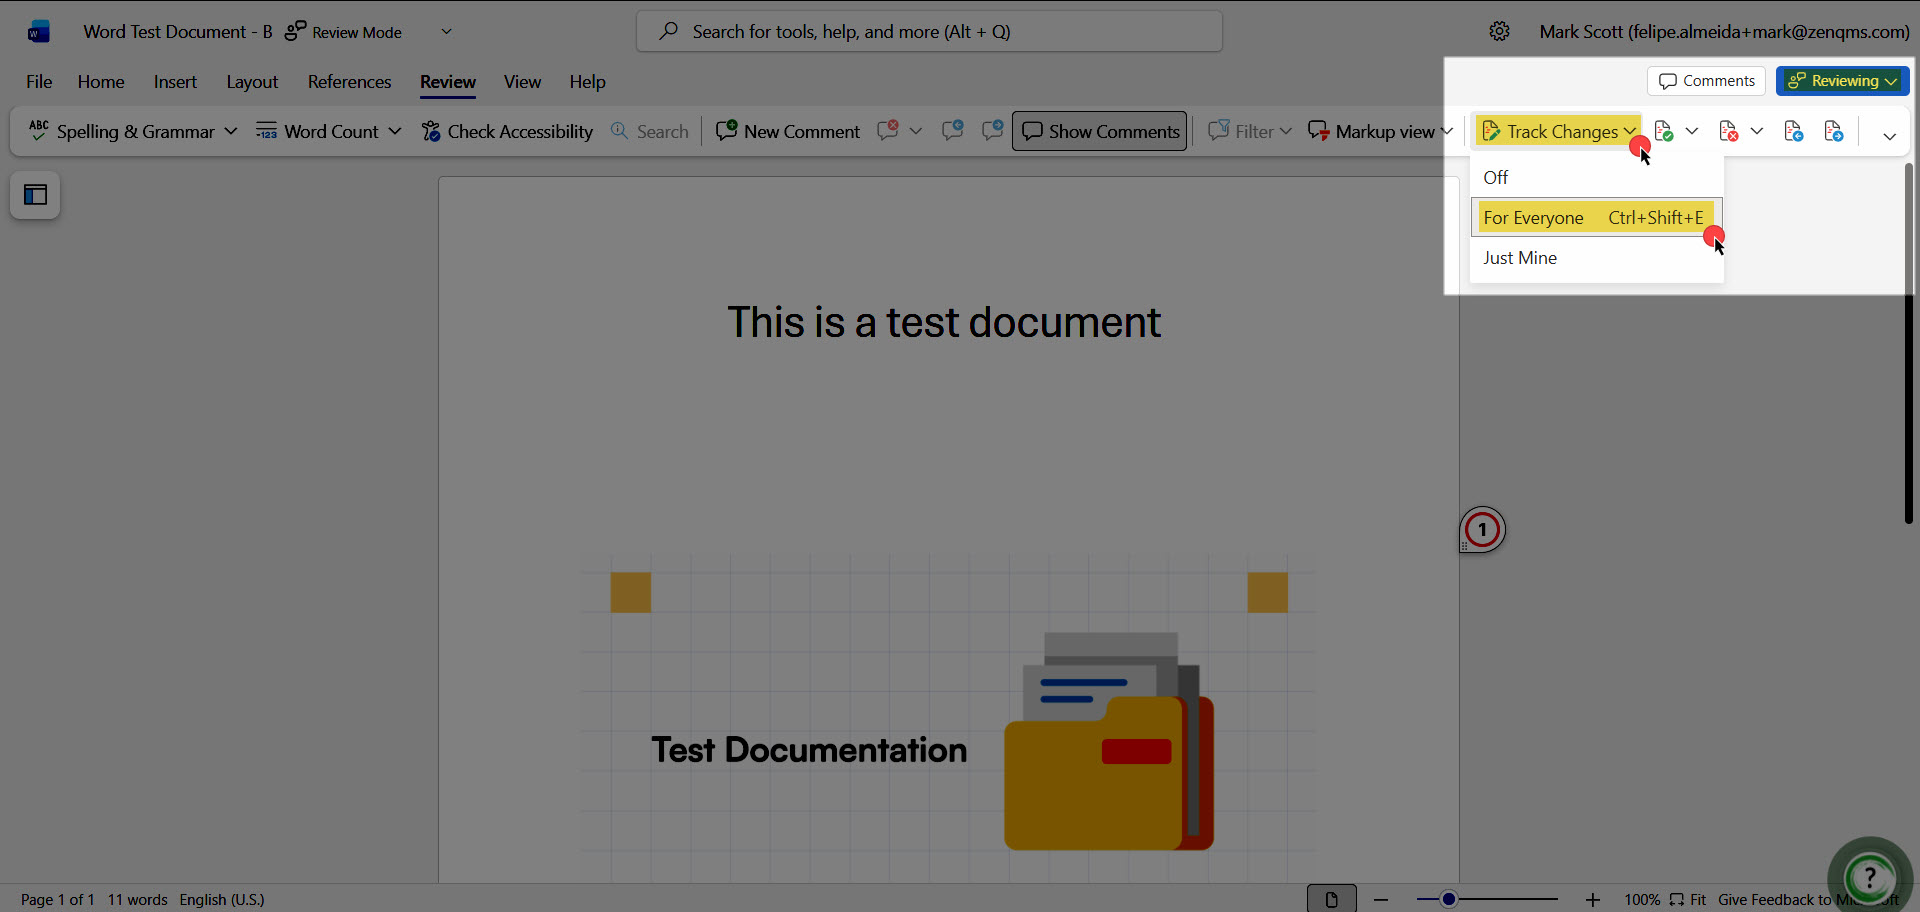Select the Review tab
1920x912 pixels.
[x=448, y=82]
